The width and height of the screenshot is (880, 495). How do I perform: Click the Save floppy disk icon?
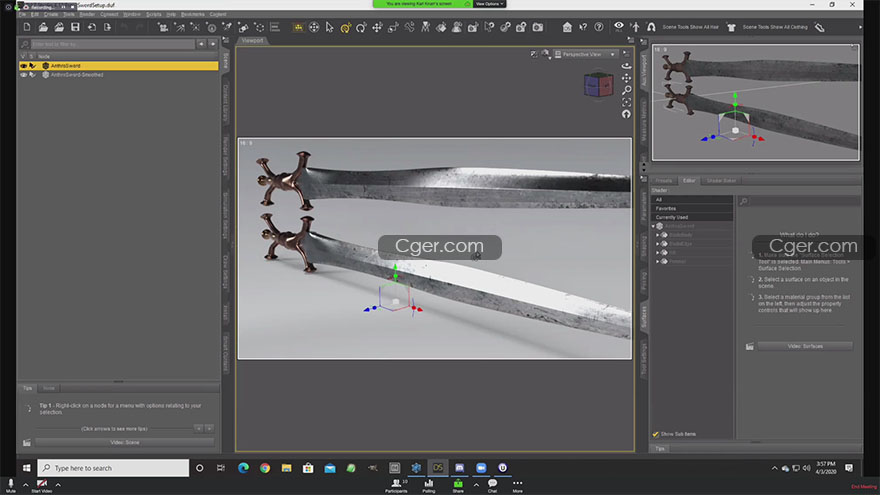click(x=75, y=27)
